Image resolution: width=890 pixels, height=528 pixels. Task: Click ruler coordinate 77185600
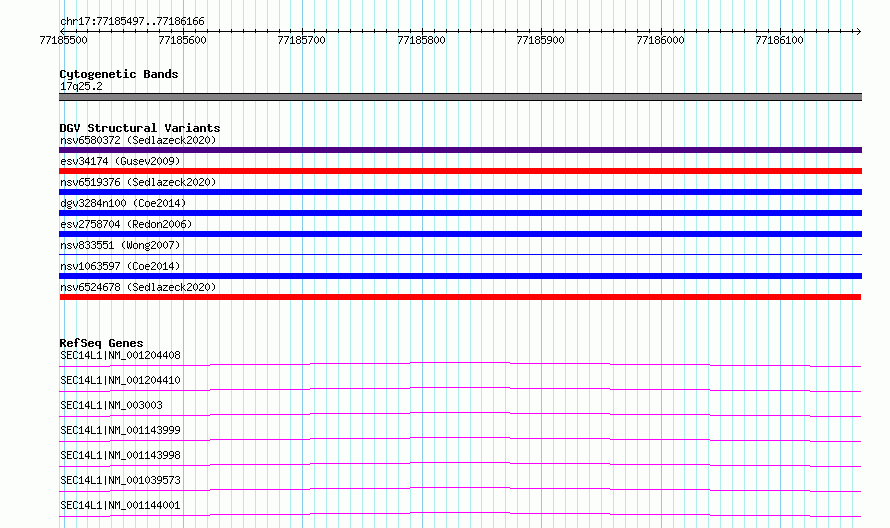[183, 40]
